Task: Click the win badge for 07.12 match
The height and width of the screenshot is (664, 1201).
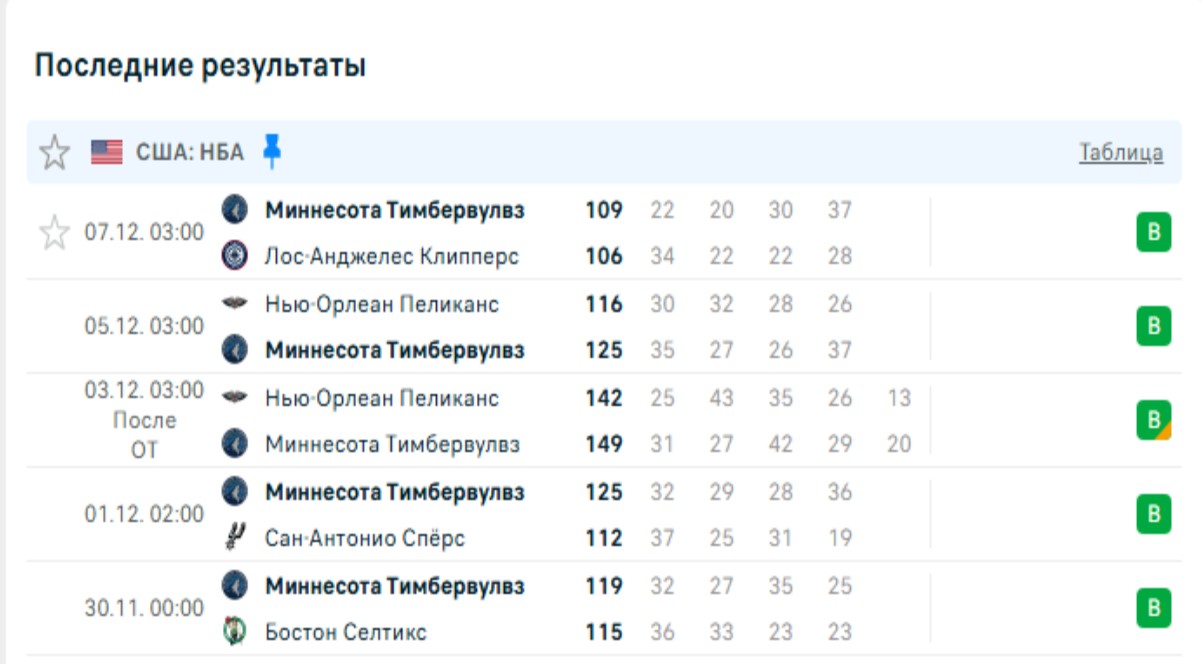Action: click(1153, 234)
